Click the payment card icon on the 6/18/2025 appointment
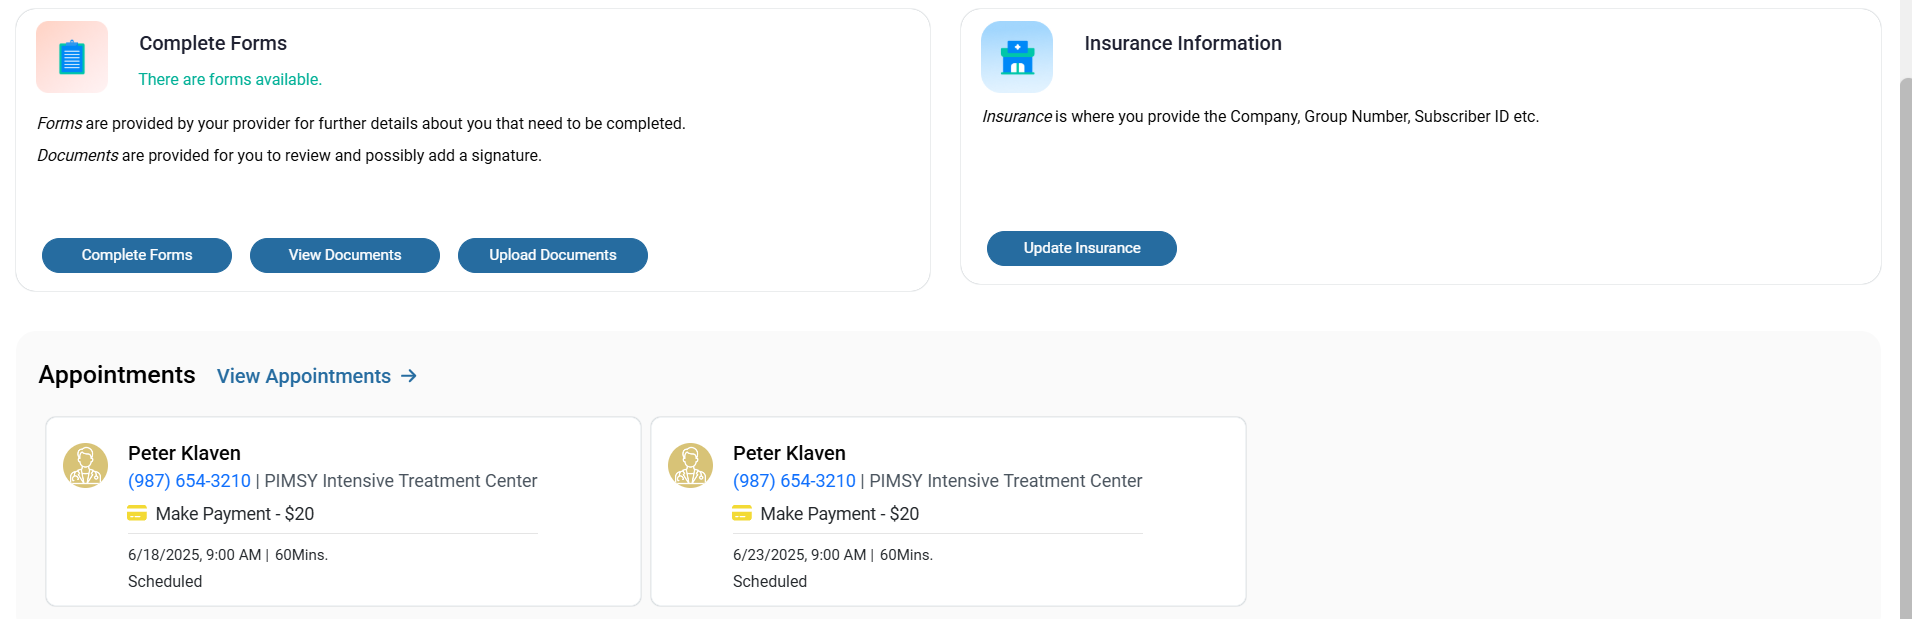This screenshot has height=619, width=1912. (137, 513)
